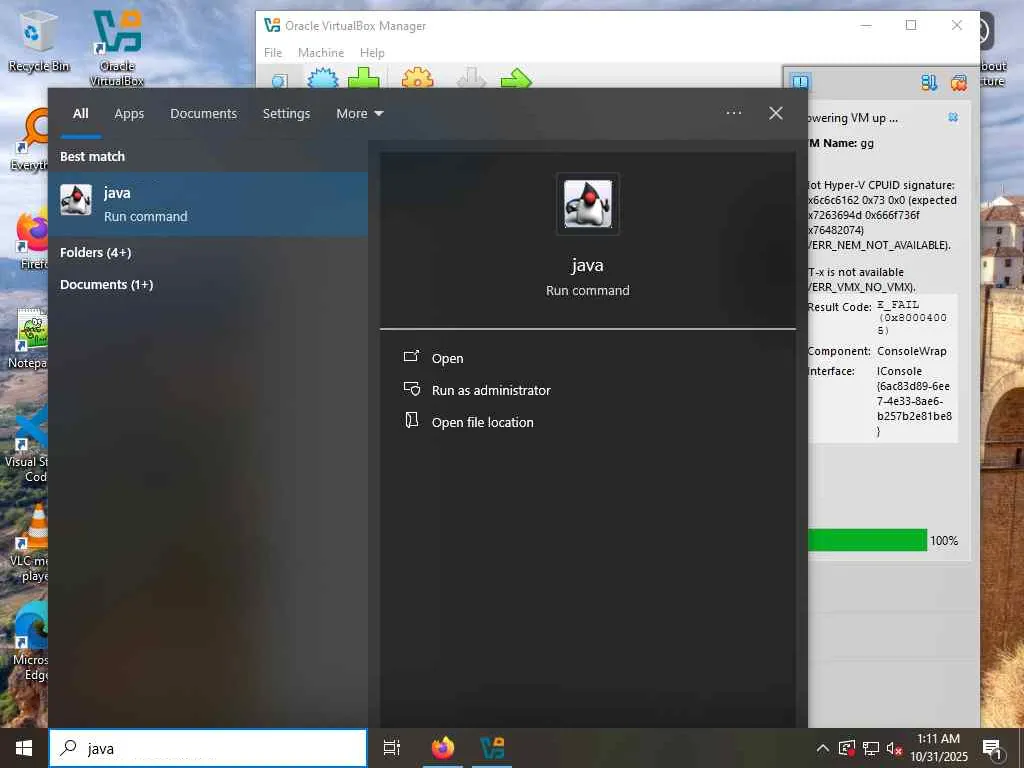This screenshot has width=1024, height=768.
Task: Click the green 100% progress bar
Action: [x=867, y=540]
